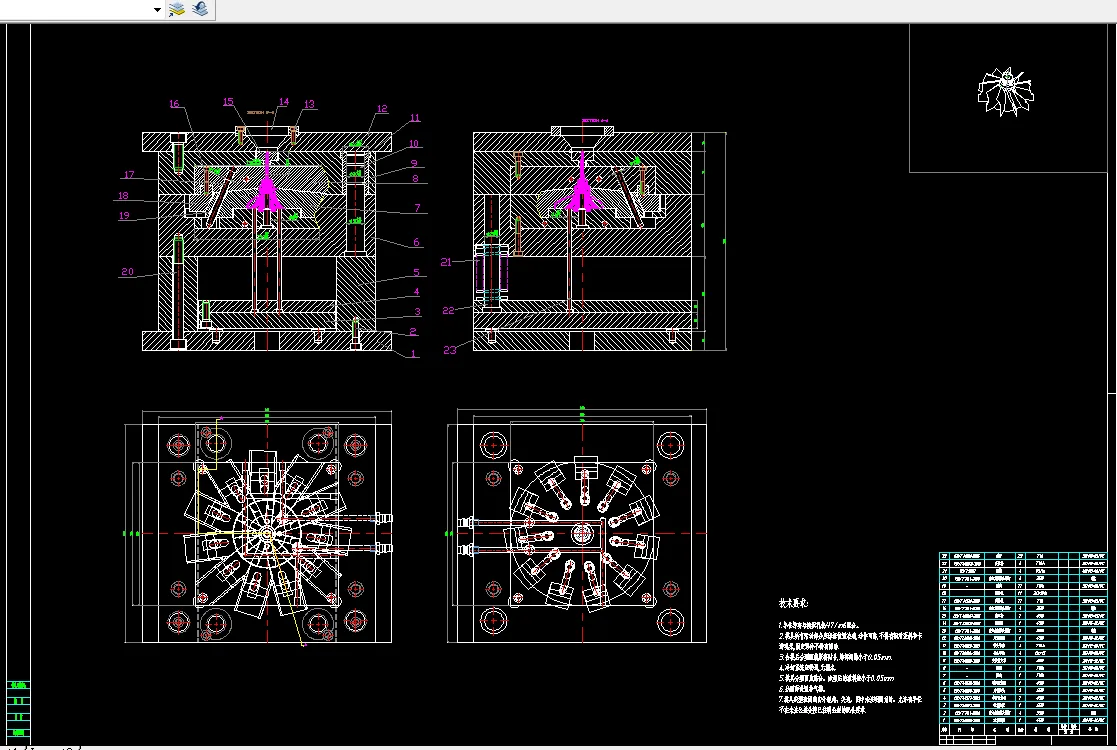
Task: Select part balloon label 23
Action: [450, 350]
